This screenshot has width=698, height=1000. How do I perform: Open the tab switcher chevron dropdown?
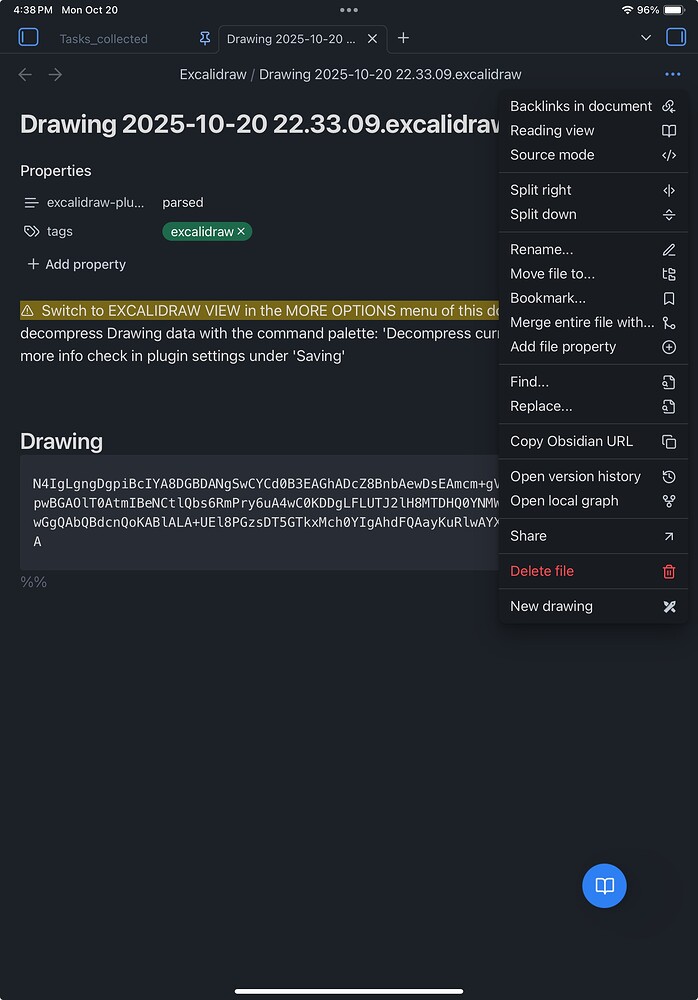(646, 36)
